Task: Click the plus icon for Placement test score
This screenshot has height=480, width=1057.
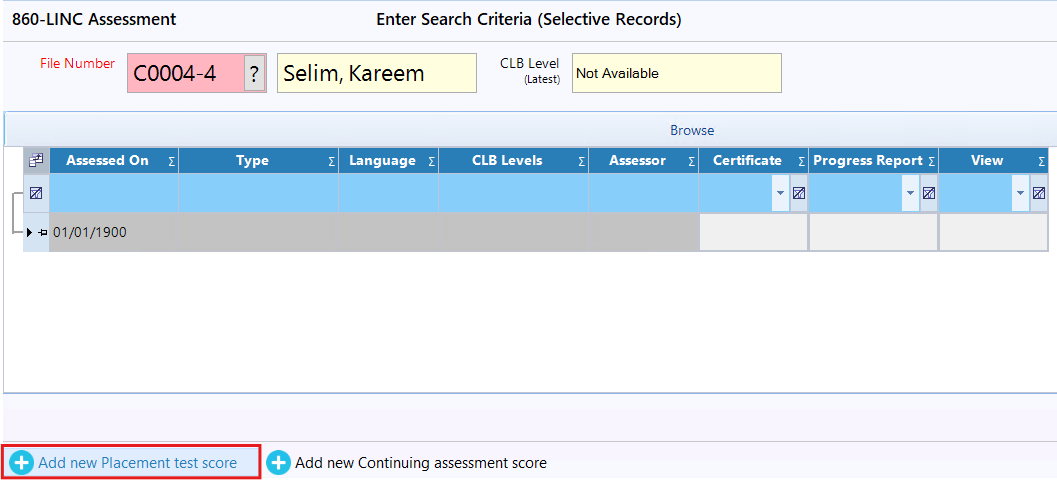Action: tap(22, 462)
